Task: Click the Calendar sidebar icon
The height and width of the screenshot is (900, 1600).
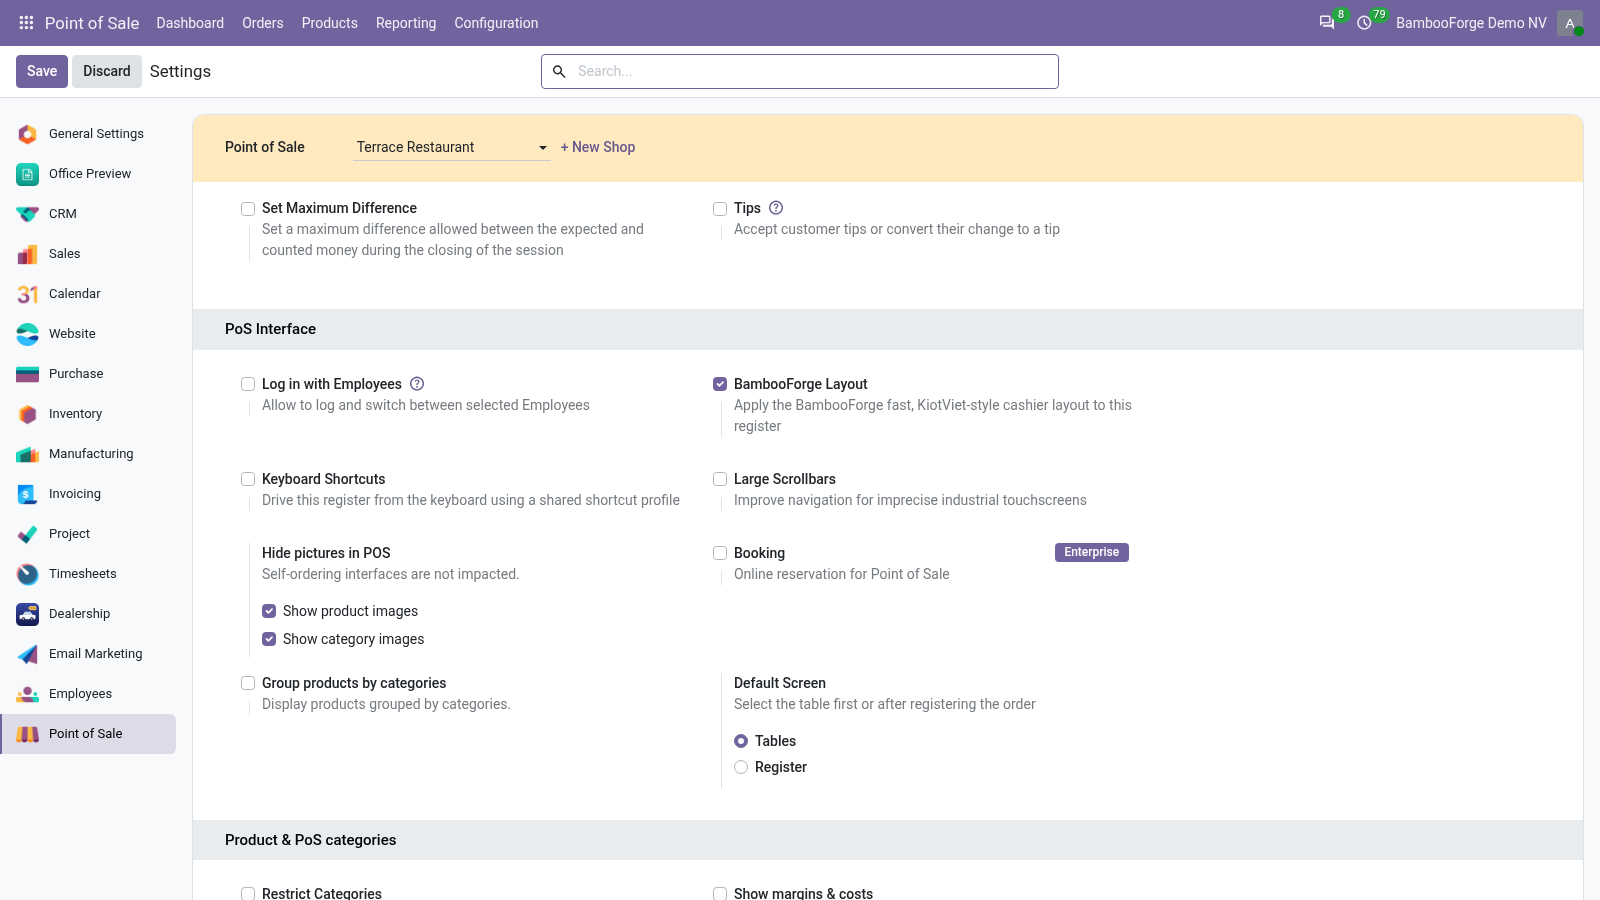Action: click(28, 294)
